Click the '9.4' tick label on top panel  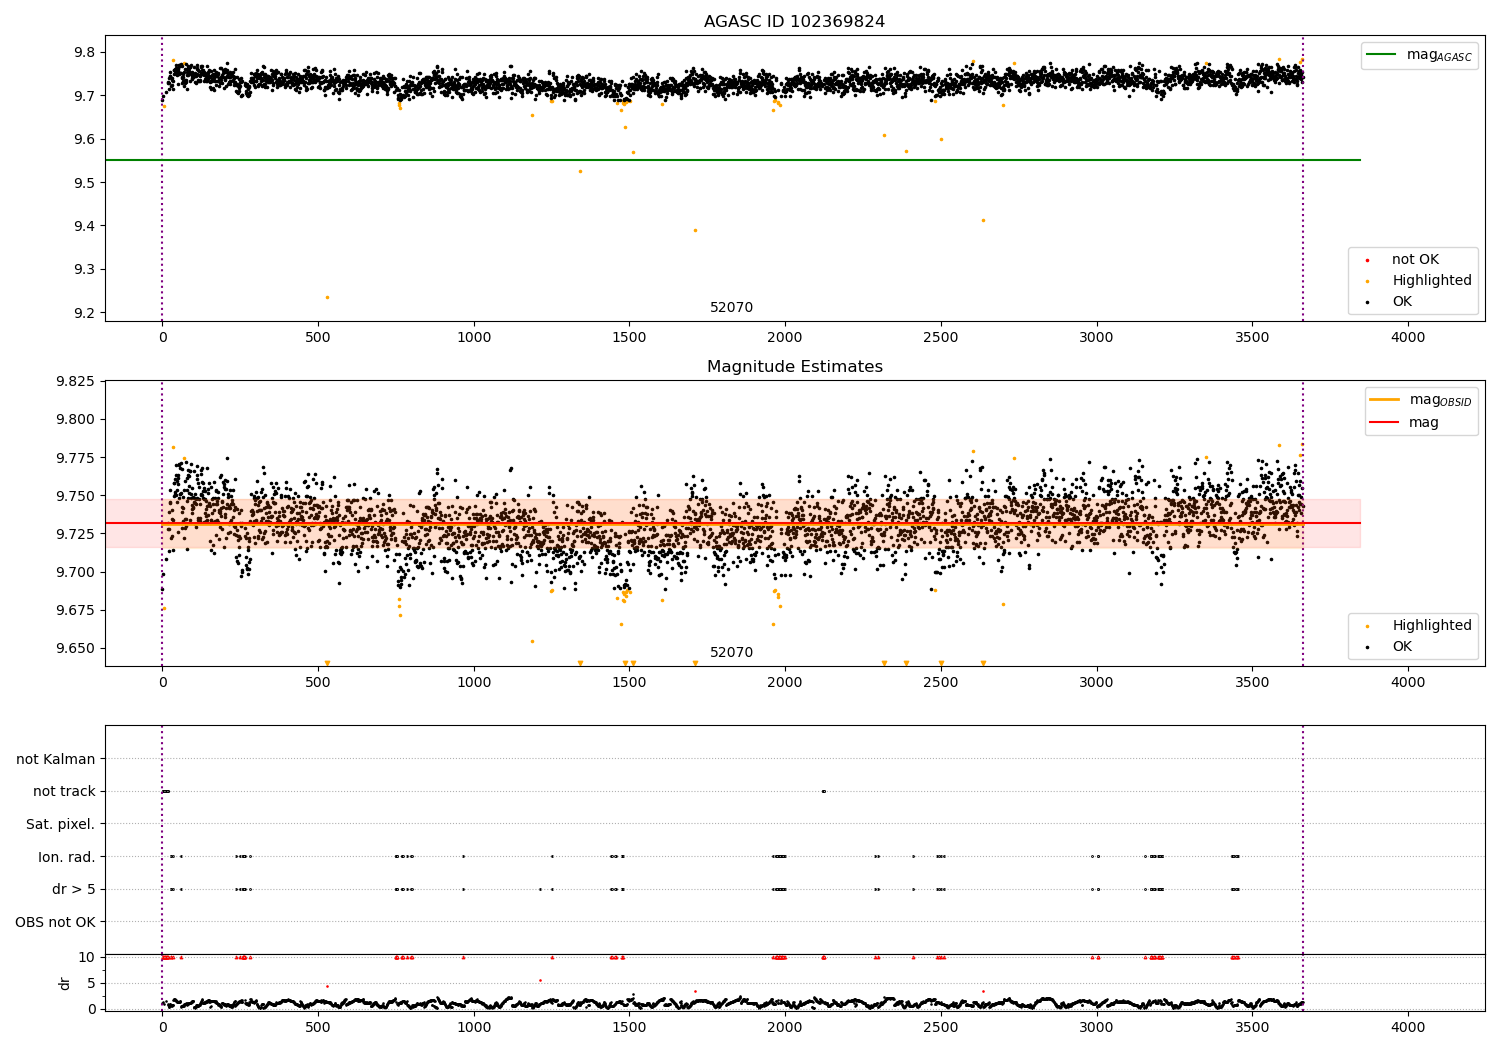[84, 226]
